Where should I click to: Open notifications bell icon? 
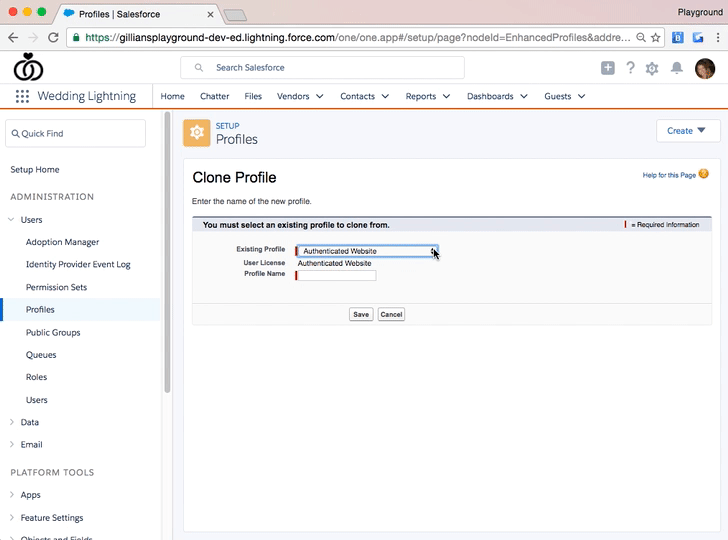(676, 68)
